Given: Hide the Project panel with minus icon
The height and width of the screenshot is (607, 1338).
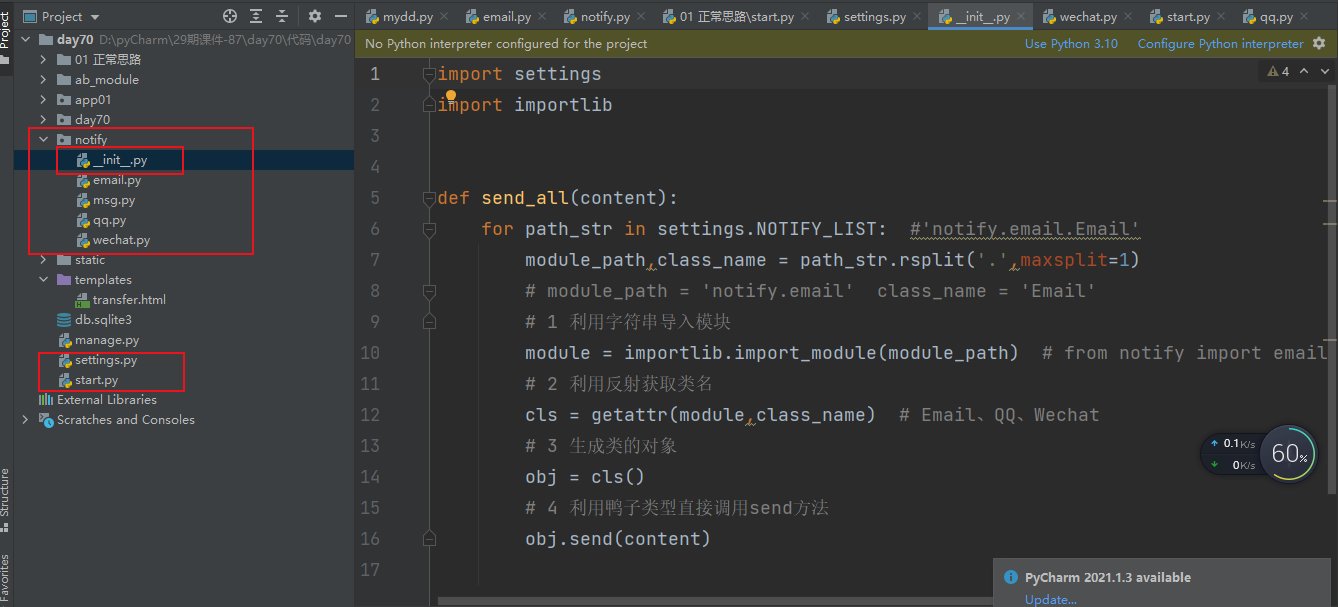Looking at the screenshot, I should [x=340, y=16].
